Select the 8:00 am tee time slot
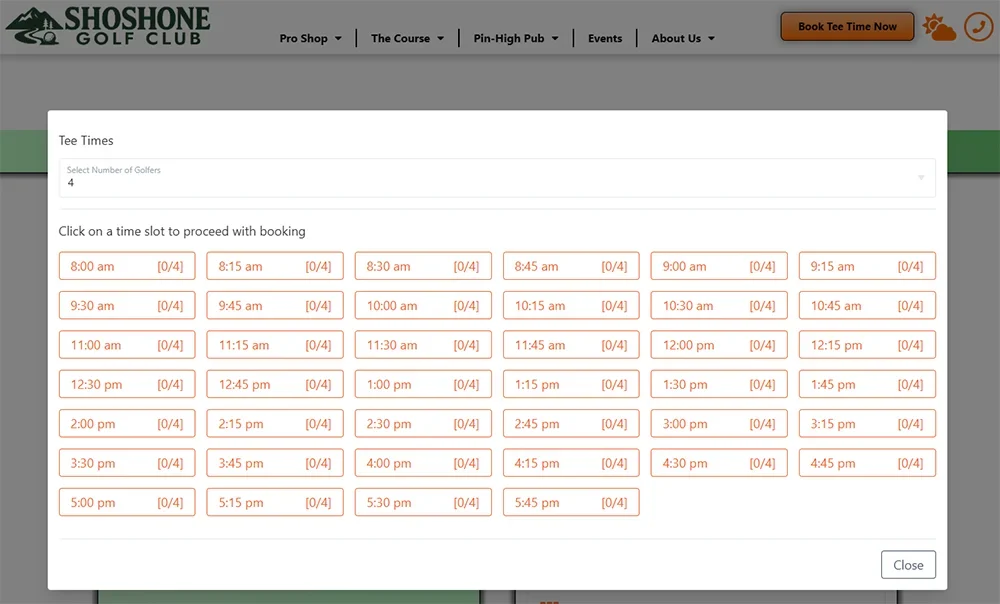This screenshot has width=1000, height=604. point(127,267)
